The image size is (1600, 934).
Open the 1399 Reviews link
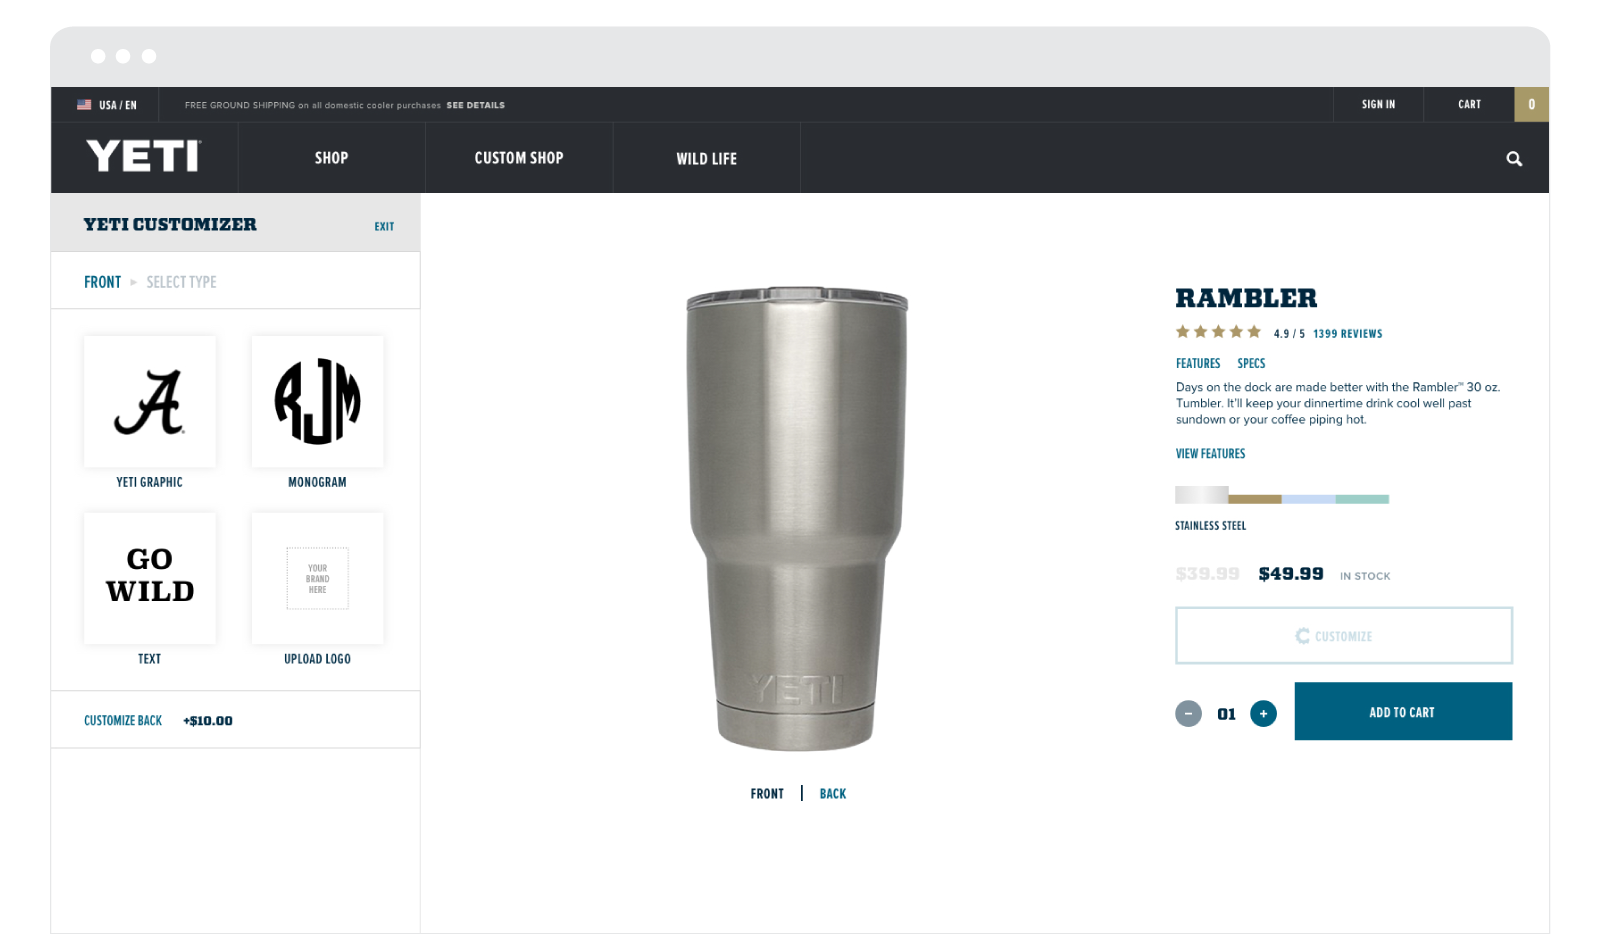tap(1347, 334)
